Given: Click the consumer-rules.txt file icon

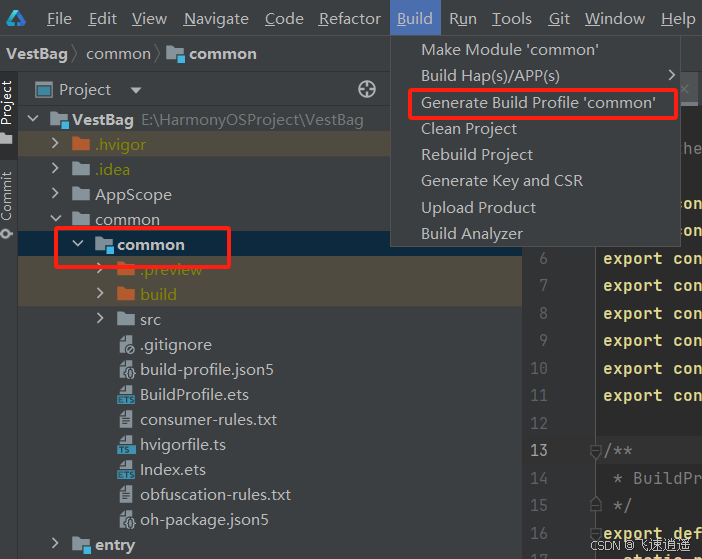Looking at the screenshot, I should point(126,420).
